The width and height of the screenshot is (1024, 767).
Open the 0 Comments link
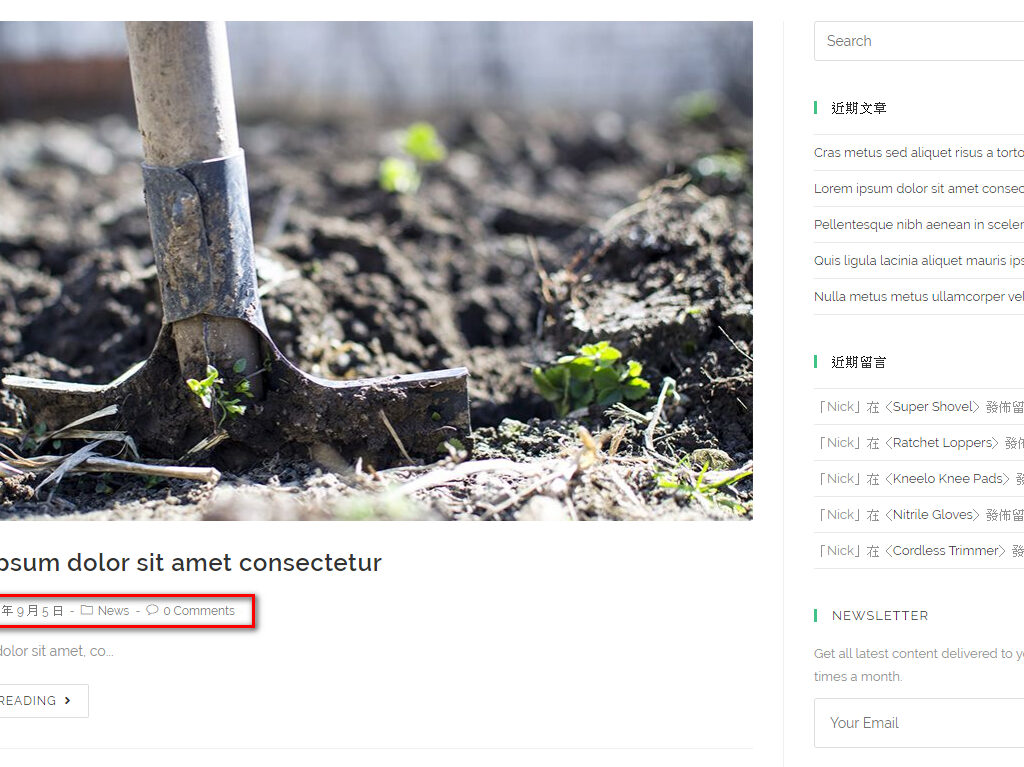click(x=199, y=611)
